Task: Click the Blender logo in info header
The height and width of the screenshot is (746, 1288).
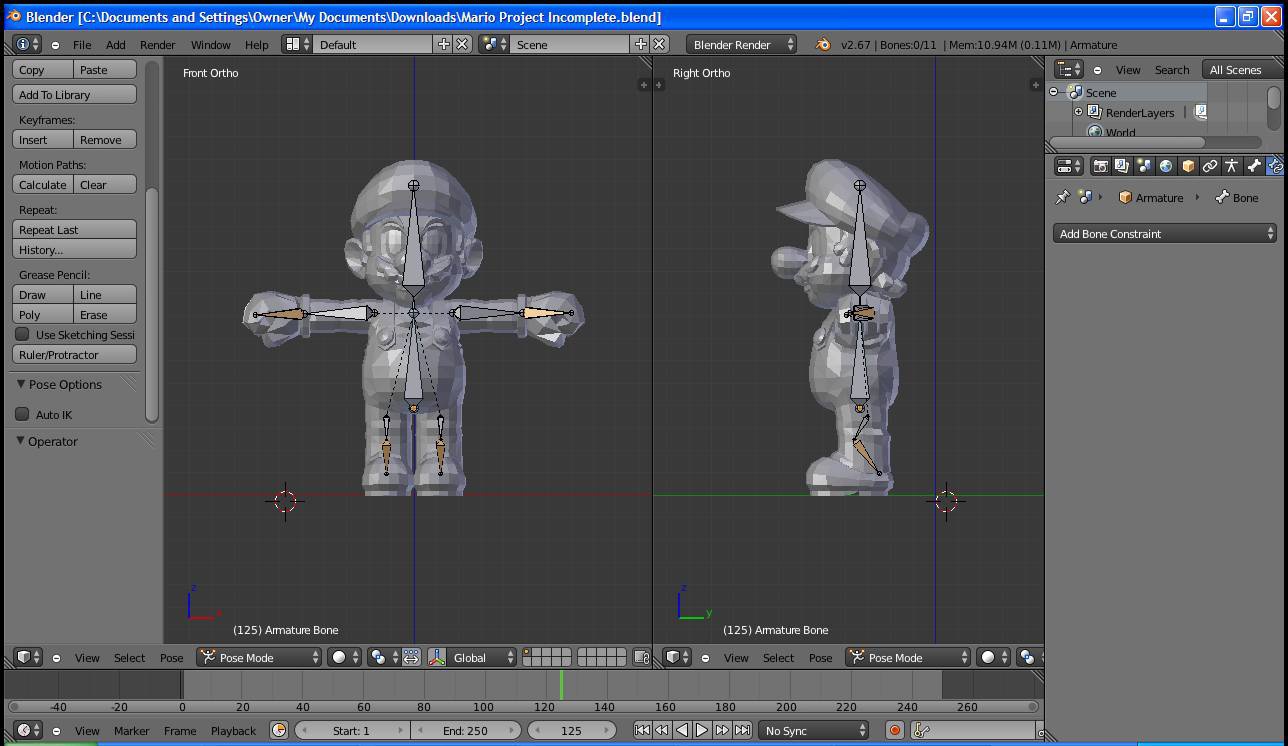Action: pyautogui.click(x=823, y=44)
